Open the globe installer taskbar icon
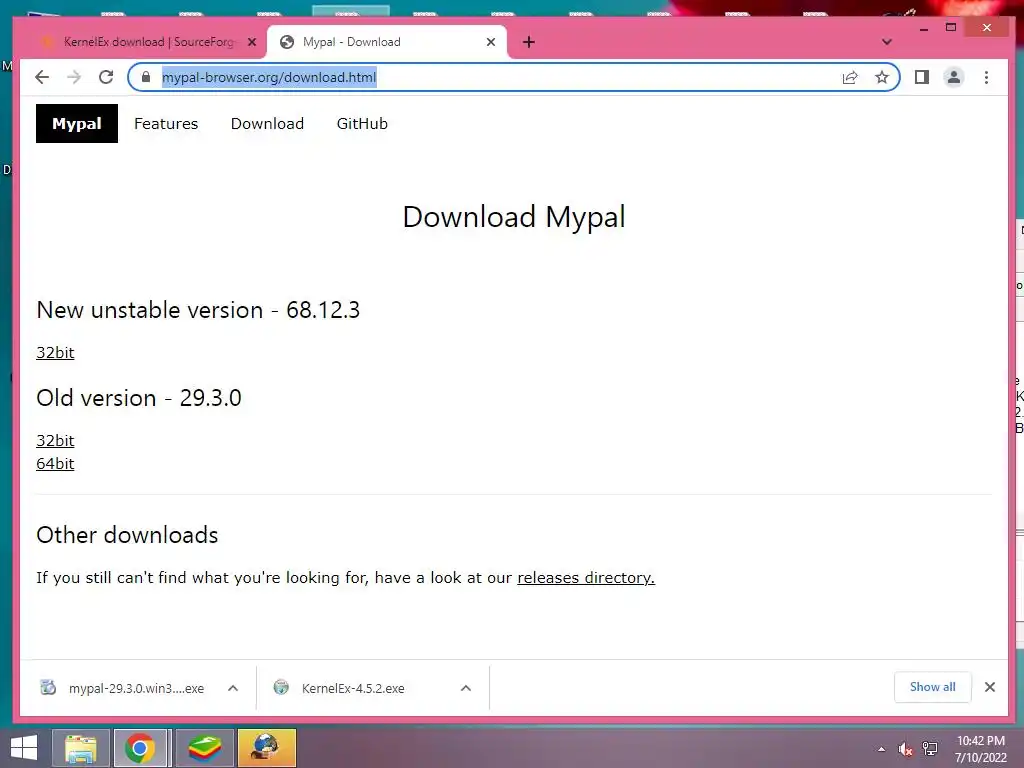1024x768 pixels. (x=267, y=748)
